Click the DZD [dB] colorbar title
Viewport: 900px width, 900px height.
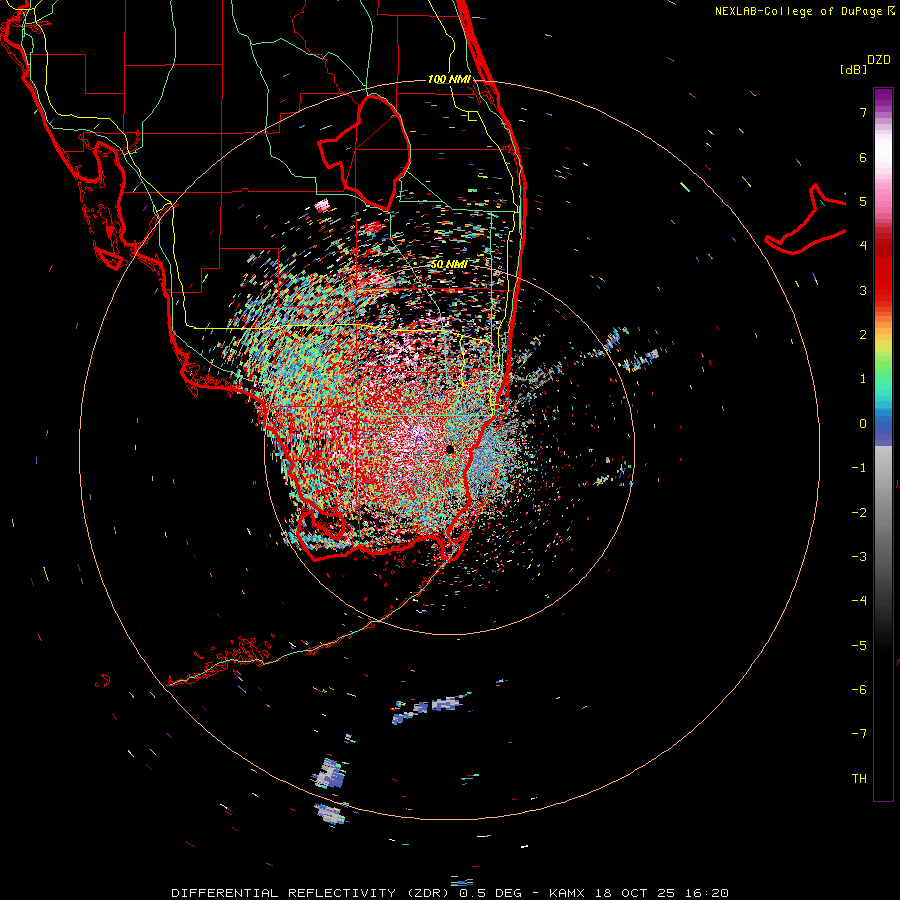[x=865, y=64]
